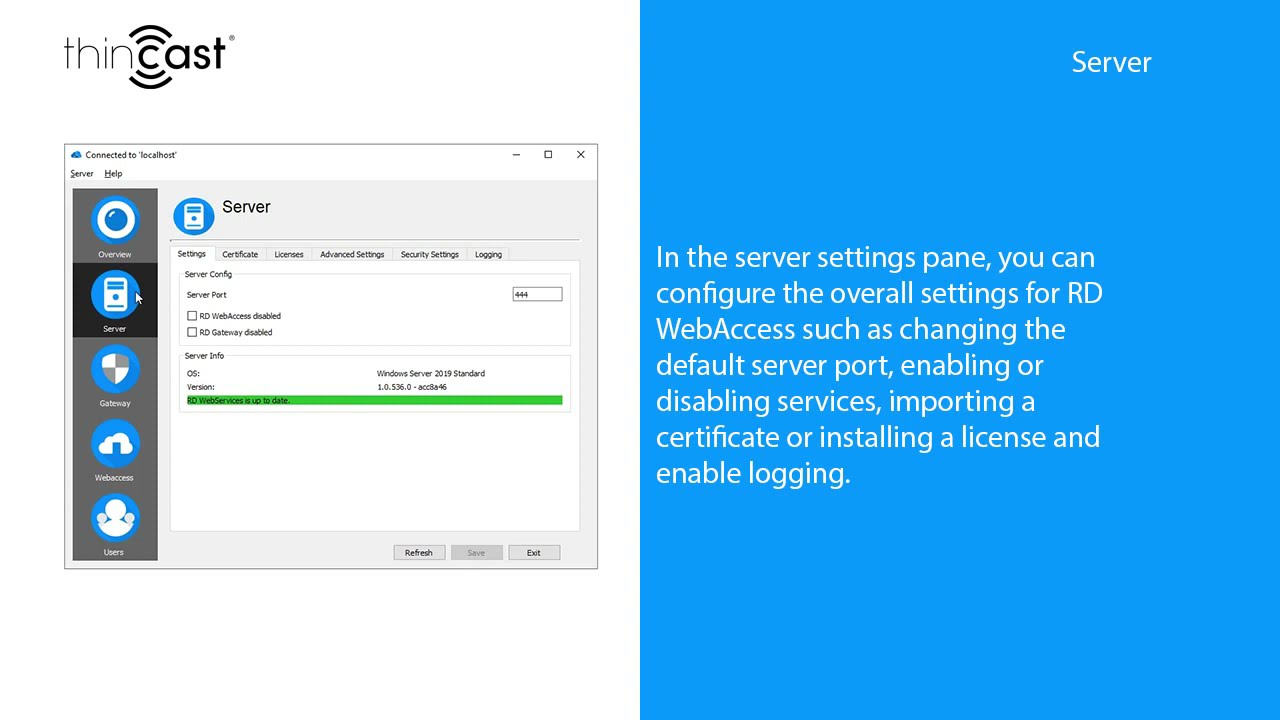Screen dimensions: 1280x720
Task: Toggle RD WebAccess disabled checkbox
Action: [192, 316]
